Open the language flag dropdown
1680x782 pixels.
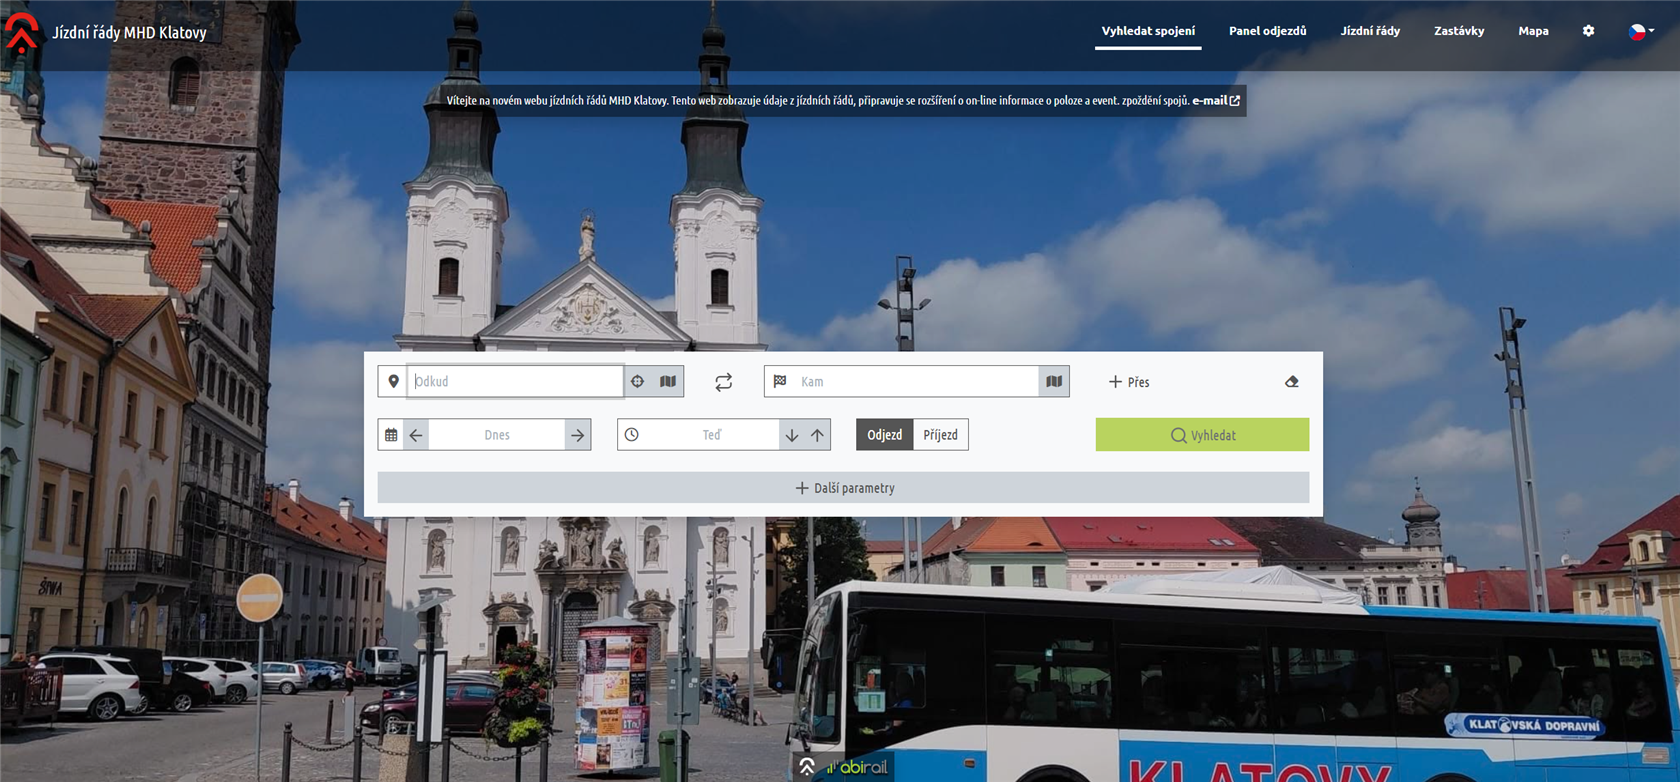click(x=1640, y=31)
